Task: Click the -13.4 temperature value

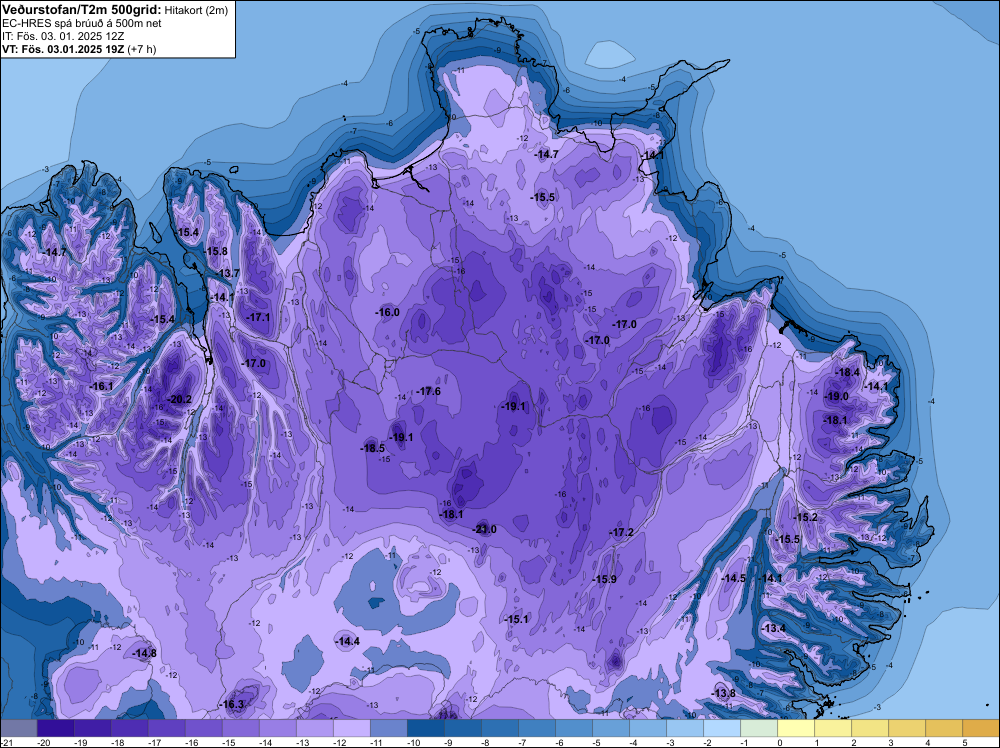Action: (x=774, y=628)
